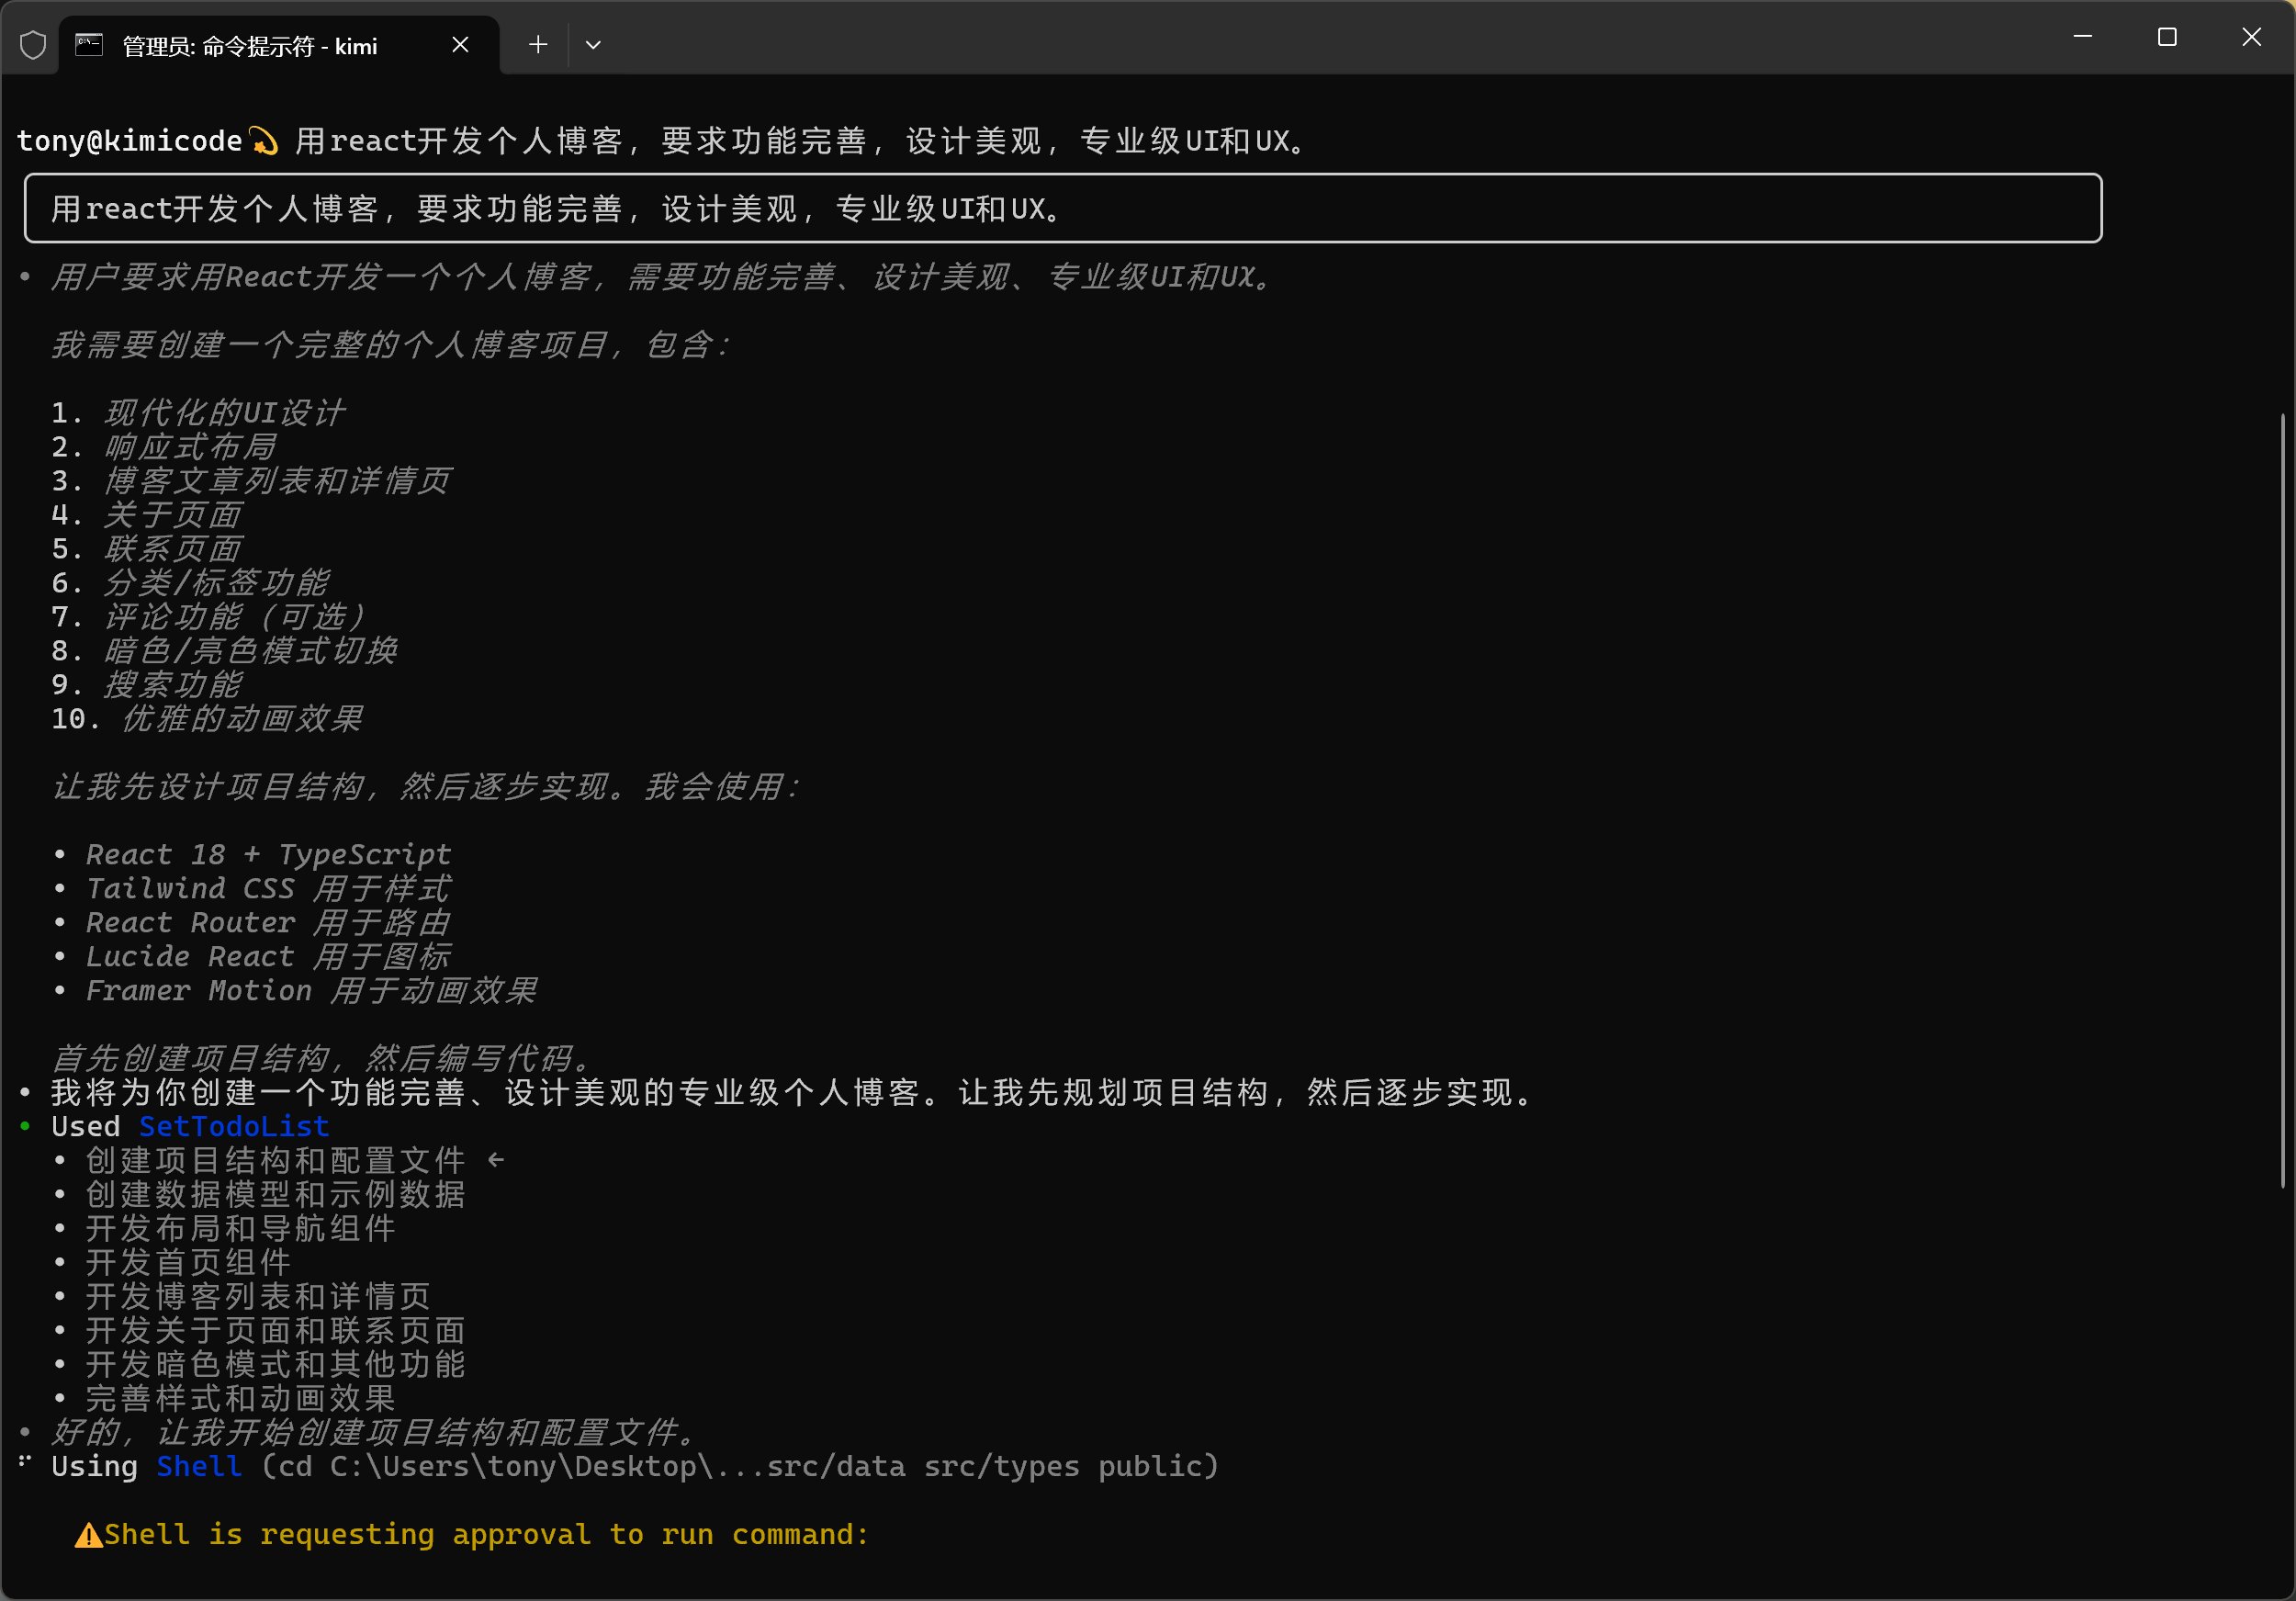The image size is (2296, 1601).
Task: Click the tony@kimicode prompt text
Action: 129,141
